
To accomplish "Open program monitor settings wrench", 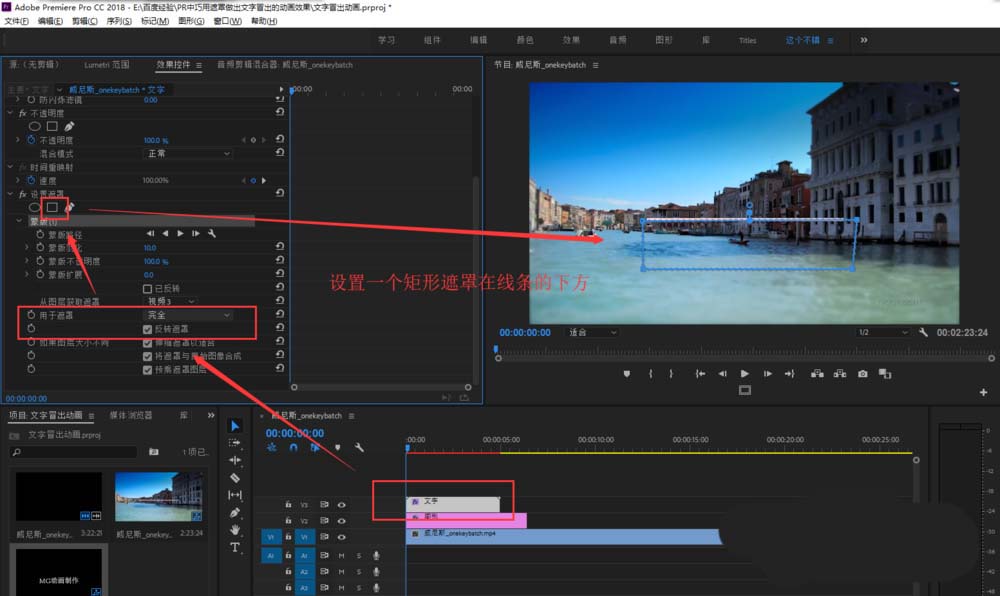I will point(923,332).
